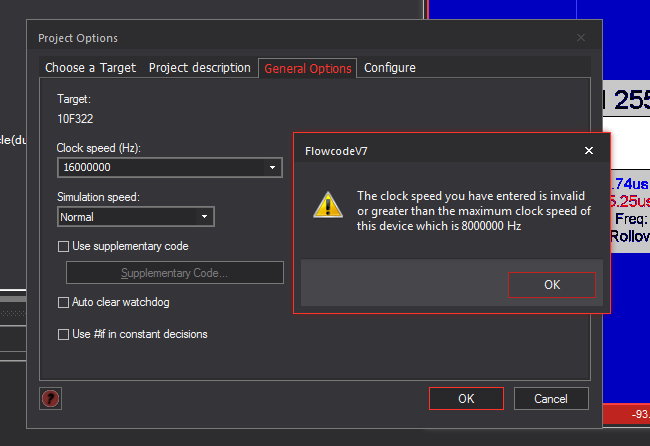This screenshot has width=650, height=446.
Task: Check Use #if in constant decisions
Action: pyautogui.click(x=63, y=334)
